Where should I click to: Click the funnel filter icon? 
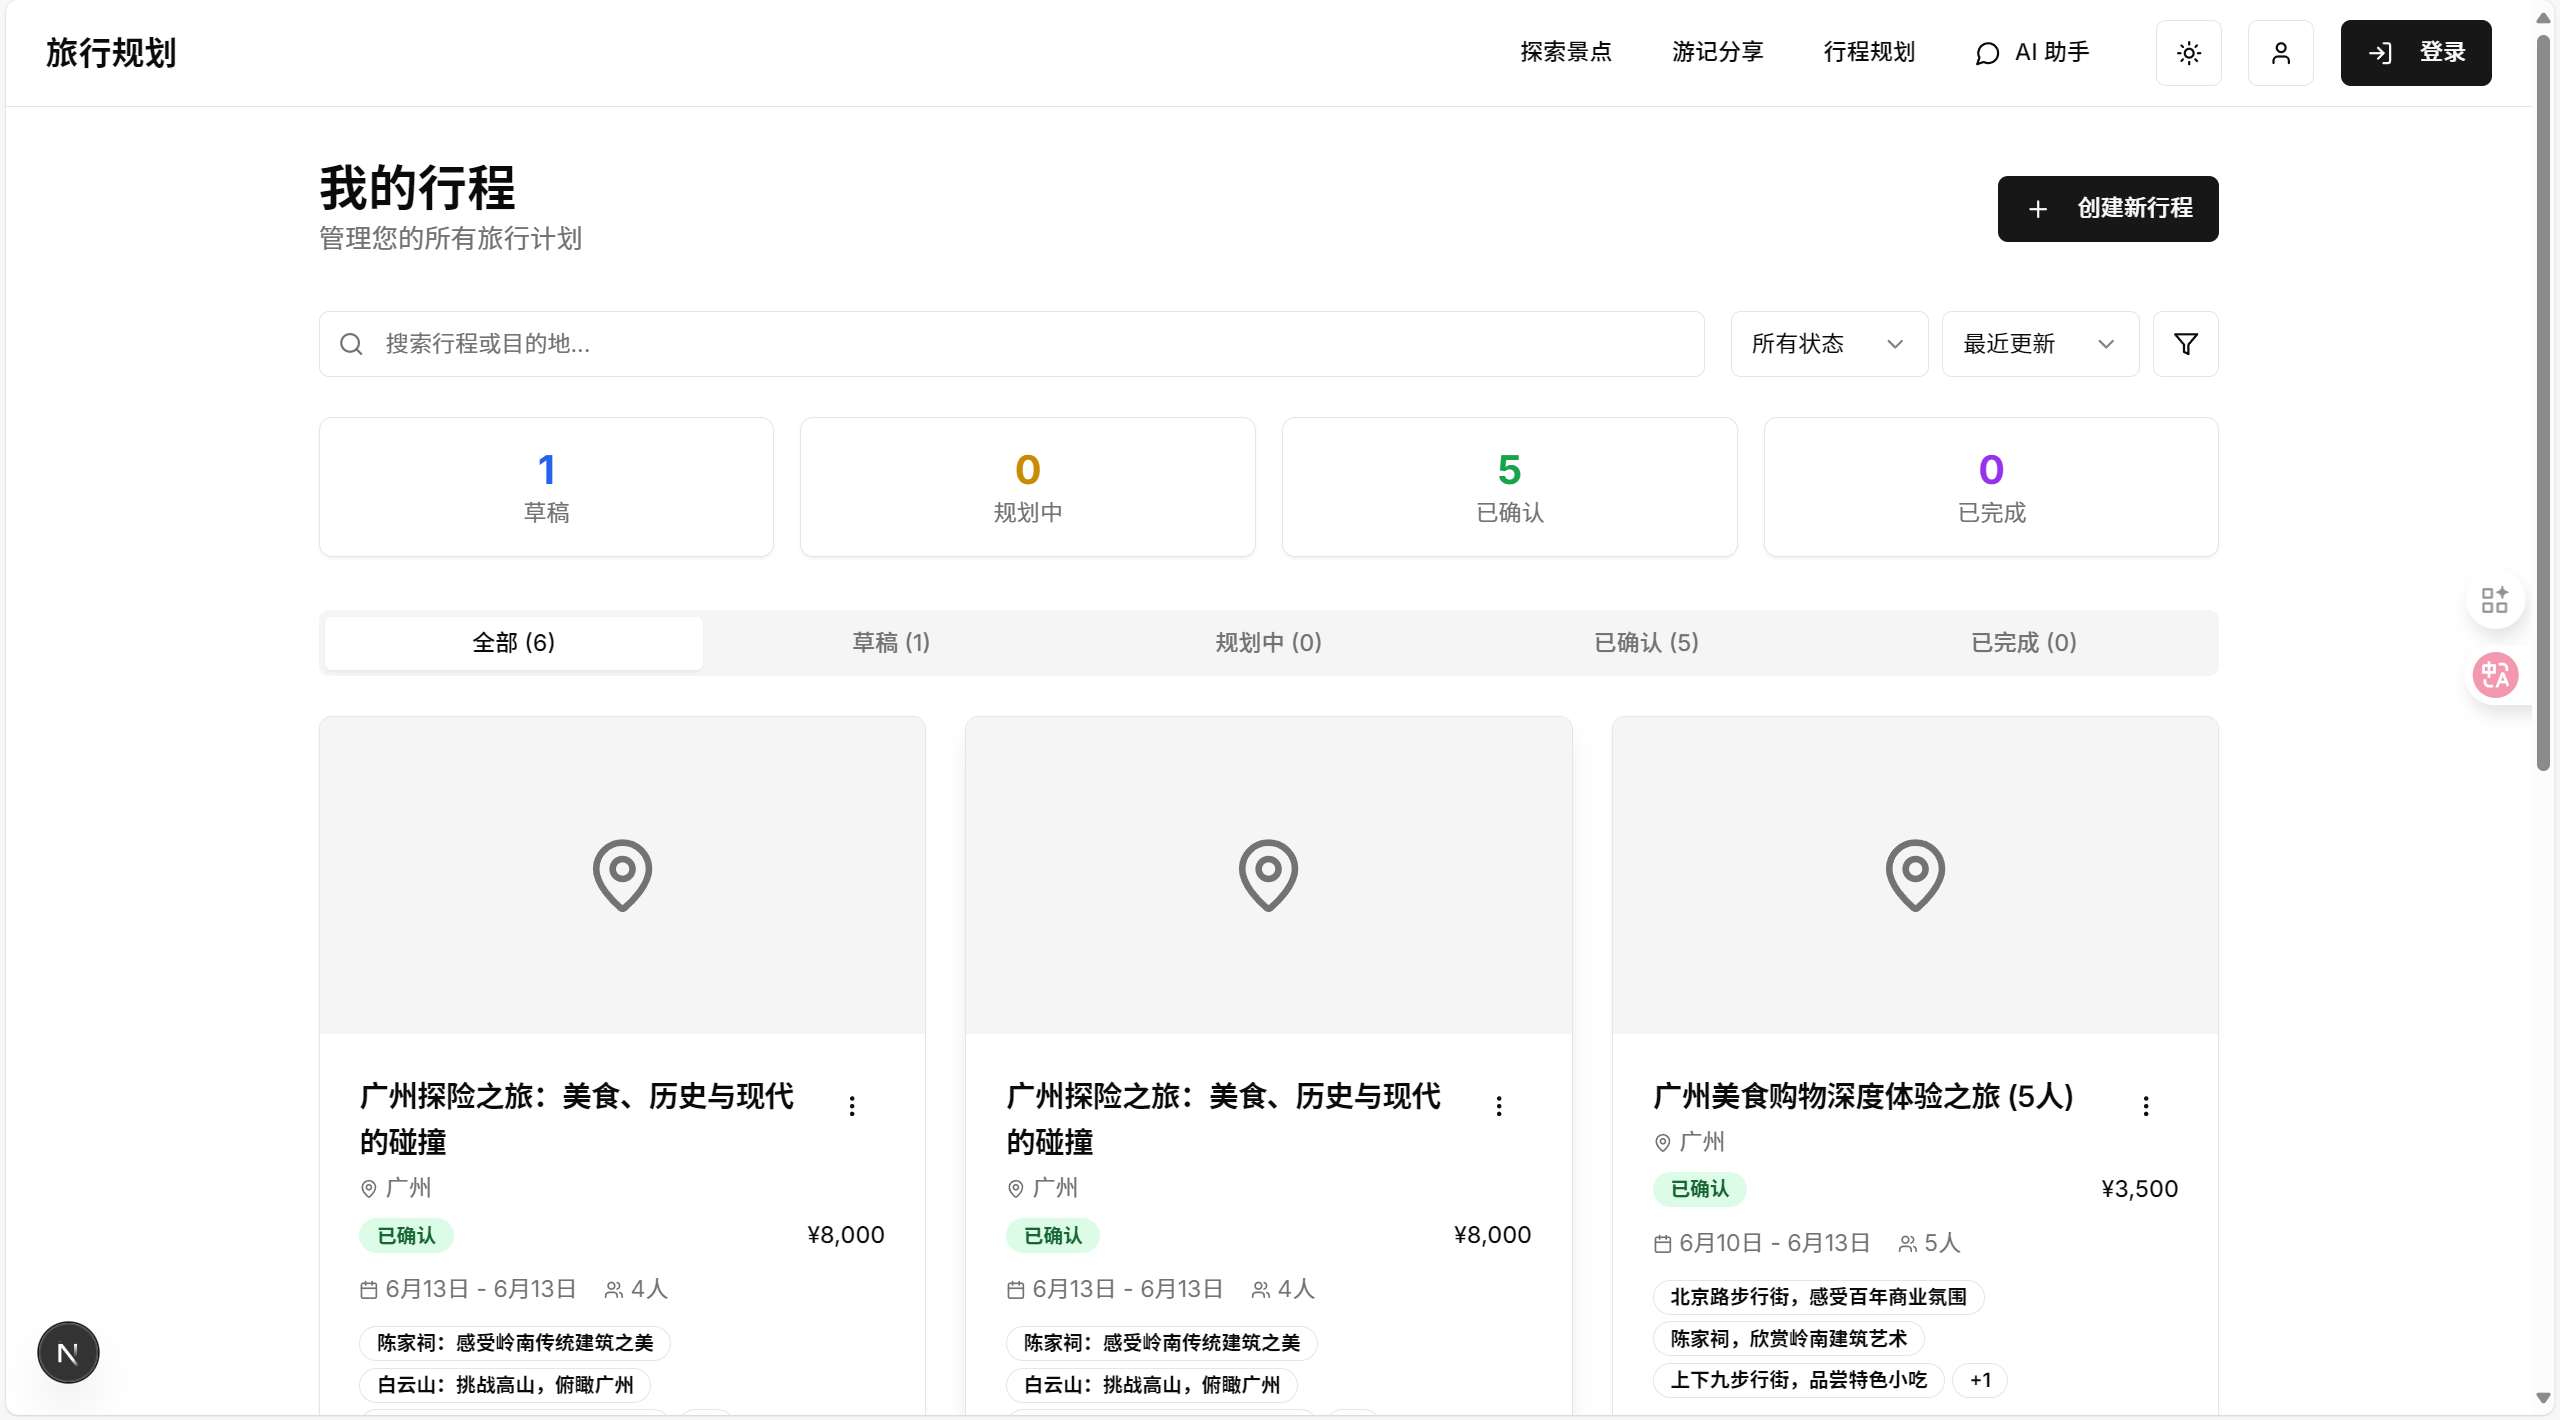pyautogui.click(x=2185, y=344)
